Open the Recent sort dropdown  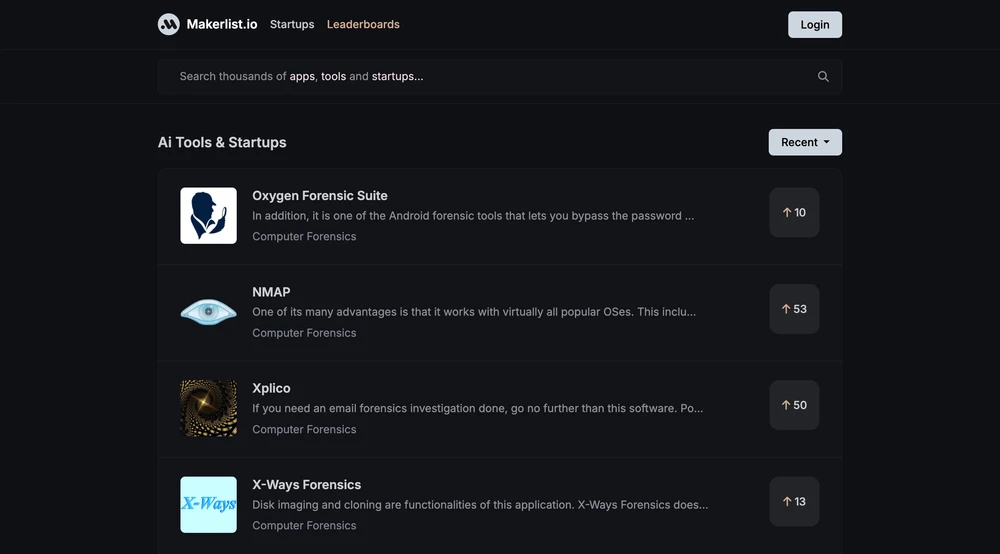coord(805,142)
